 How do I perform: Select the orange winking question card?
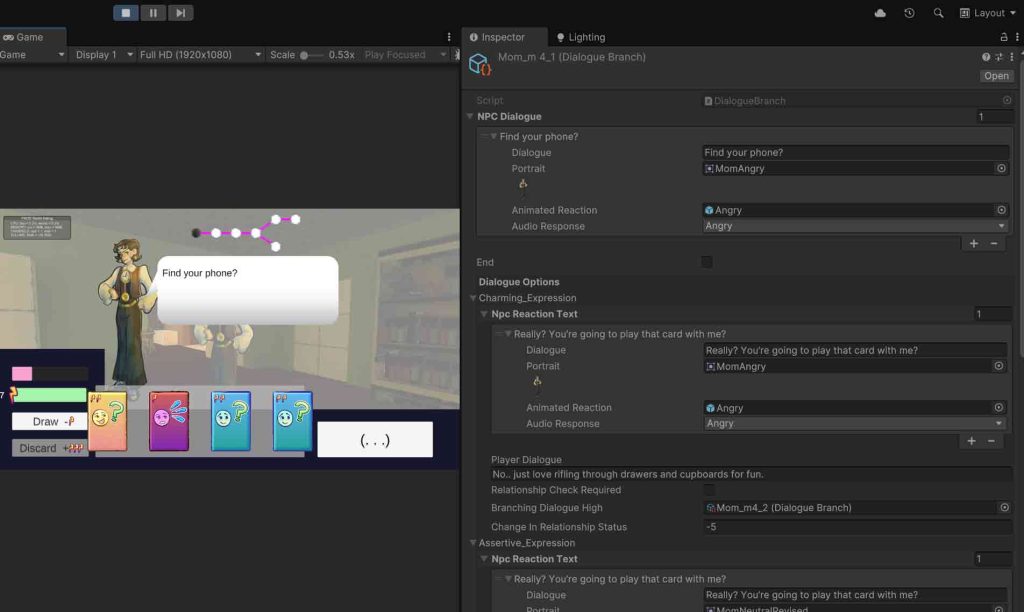(107, 421)
